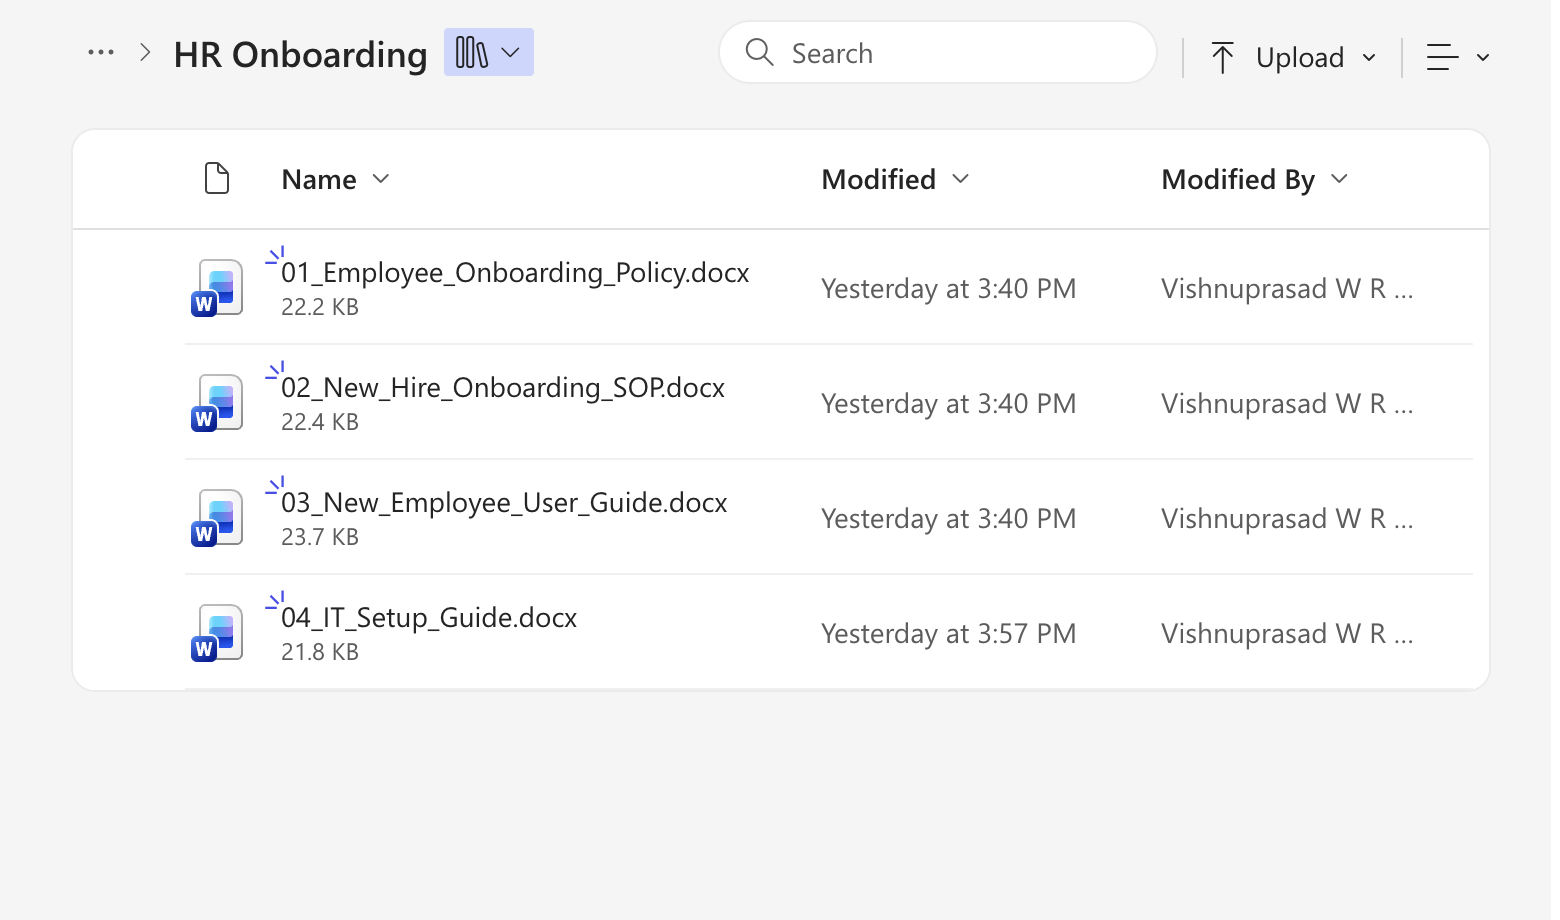Click the search magnifying glass icon

coord(759,52)
